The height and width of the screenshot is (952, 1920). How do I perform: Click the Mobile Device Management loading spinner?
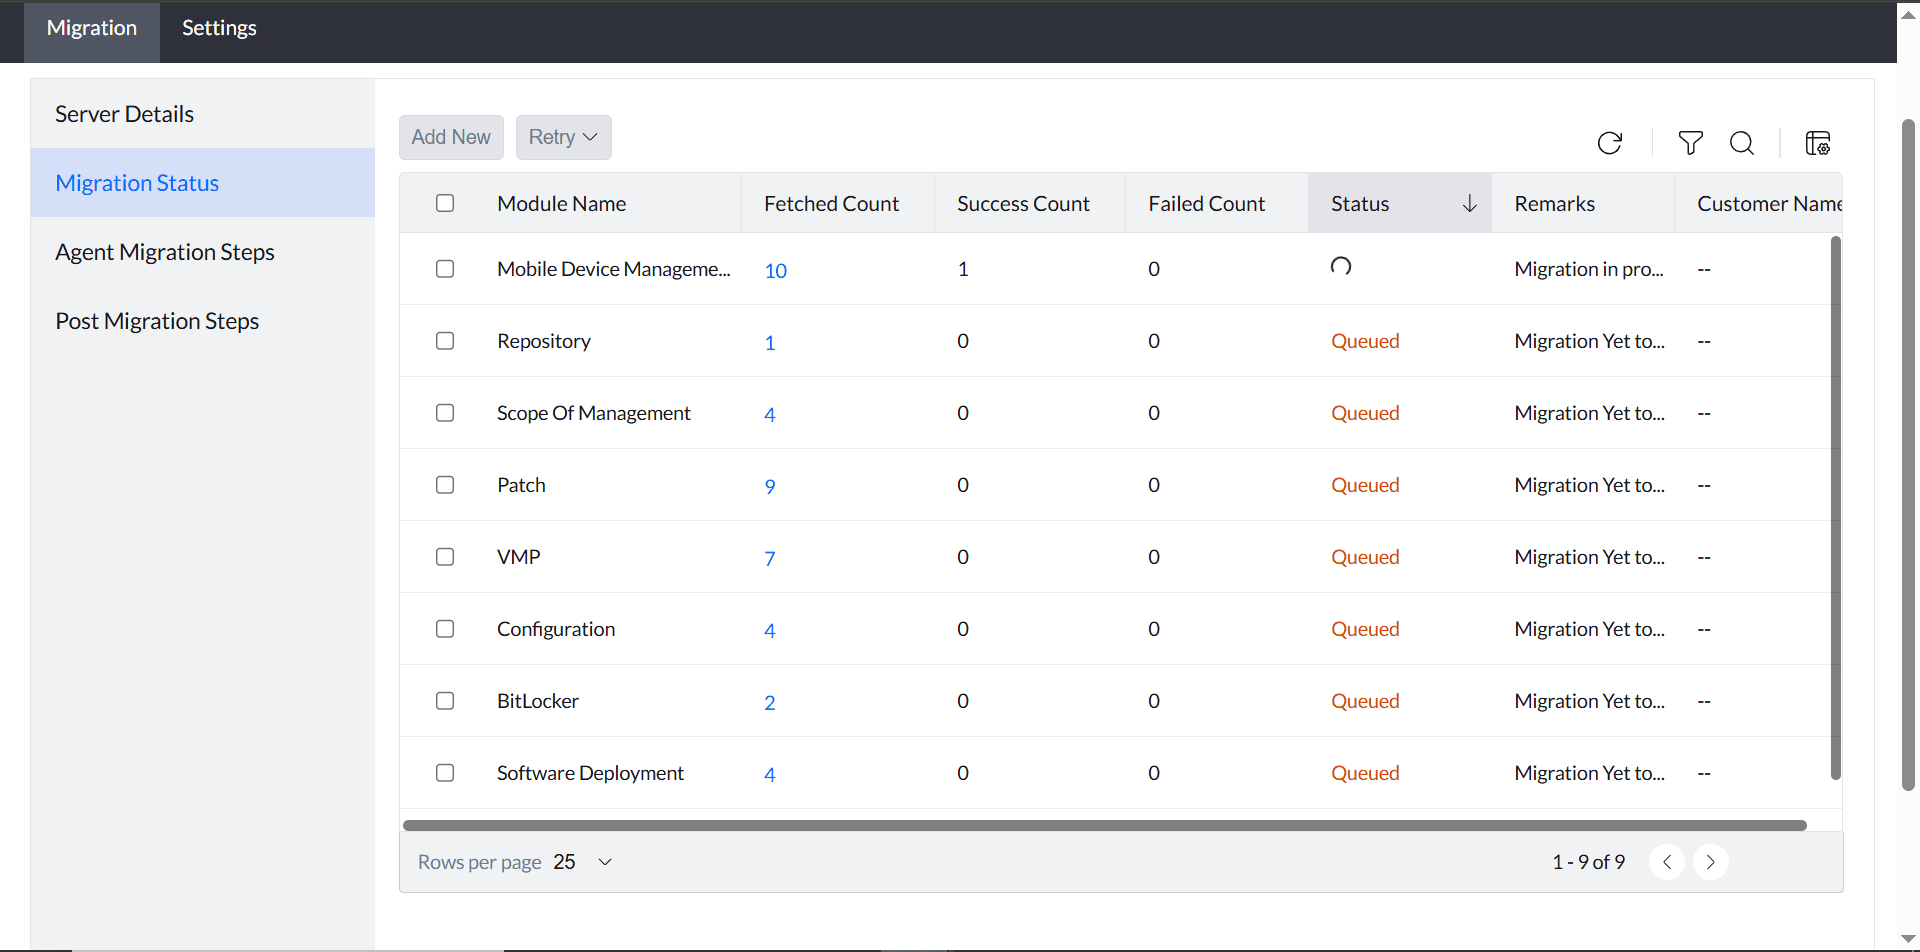pyautogui.click(x=1341, y=266)
